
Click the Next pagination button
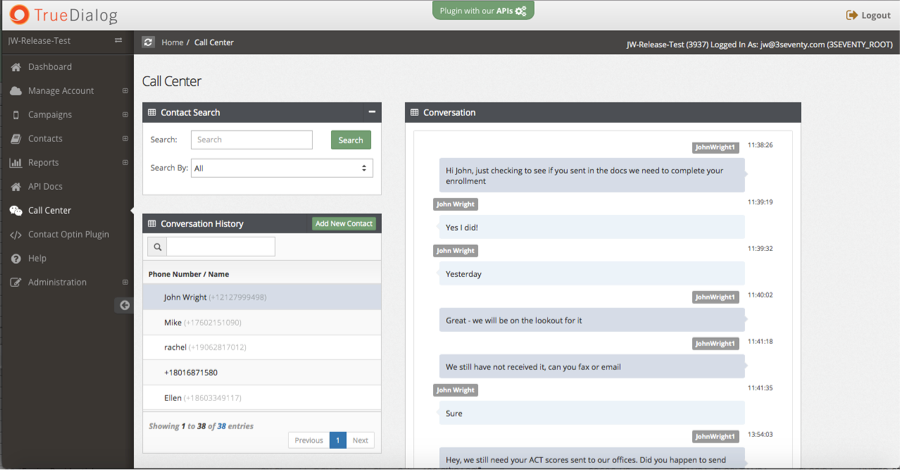coord(360,440)
